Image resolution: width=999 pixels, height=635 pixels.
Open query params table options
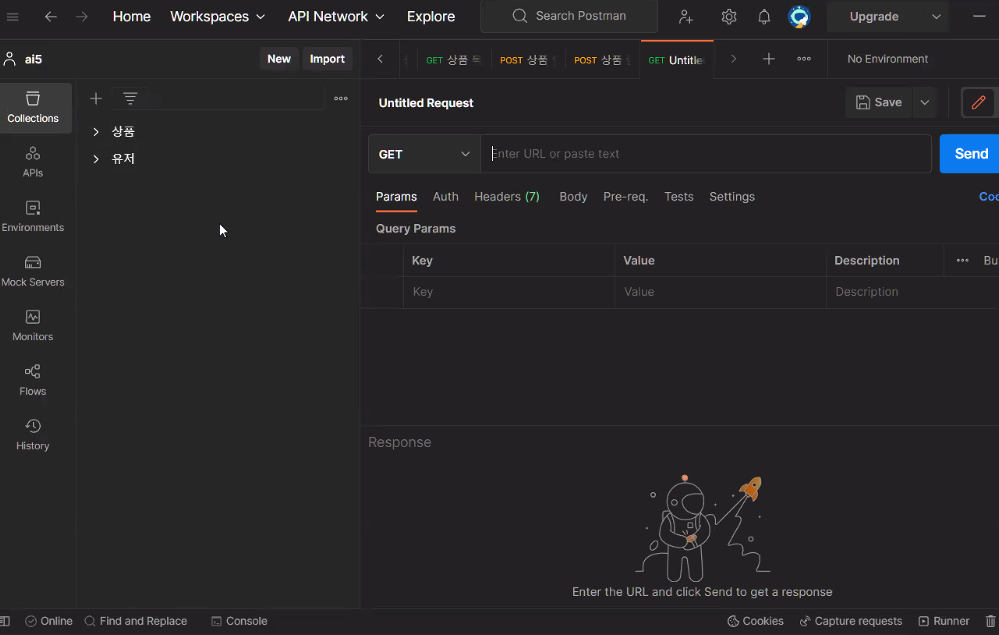pyautogui.click(x=963, y=260)
